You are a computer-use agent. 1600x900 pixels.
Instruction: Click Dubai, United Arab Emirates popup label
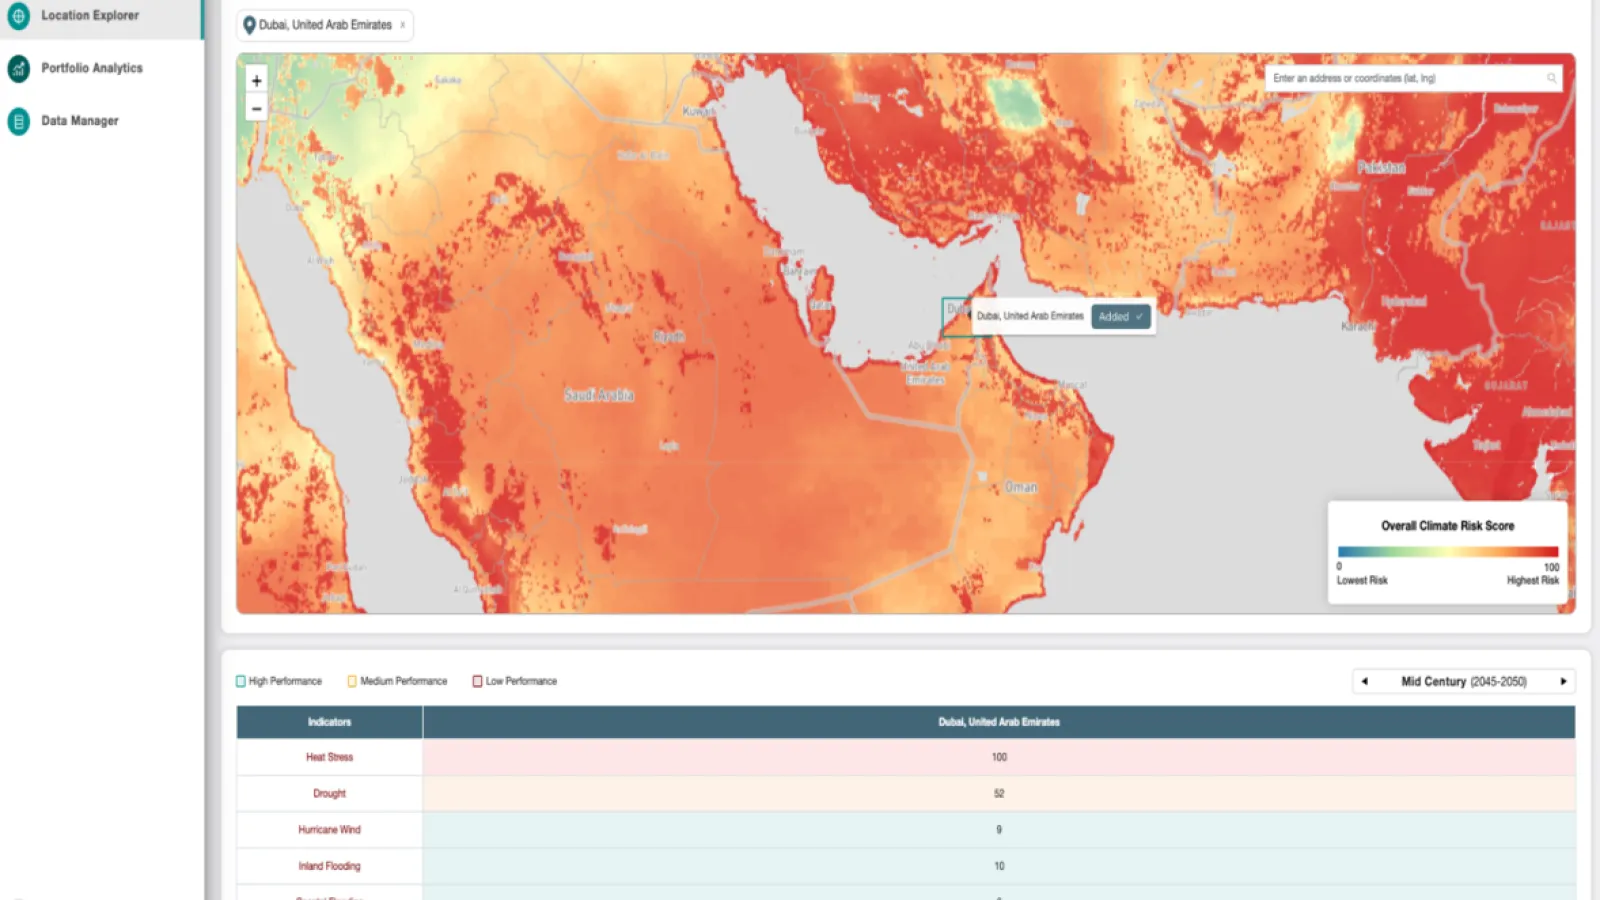tap(1030, 316)
